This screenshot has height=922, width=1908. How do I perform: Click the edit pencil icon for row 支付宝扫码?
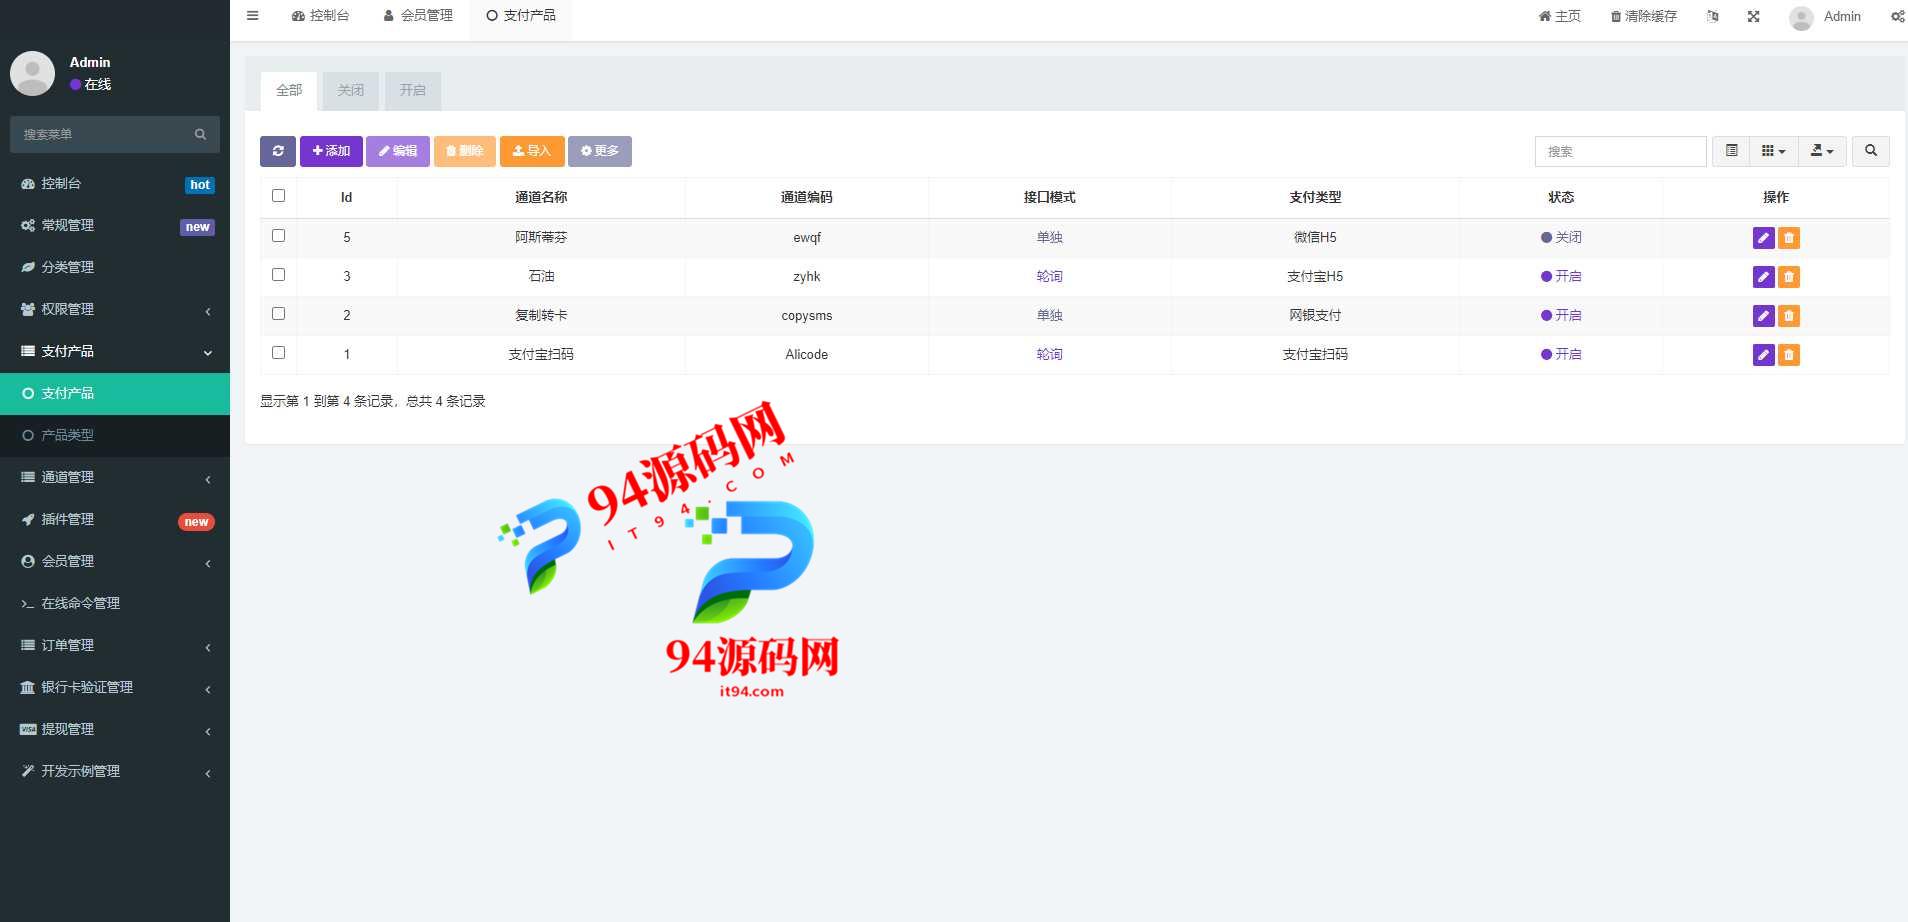[x=1763, y=355]
